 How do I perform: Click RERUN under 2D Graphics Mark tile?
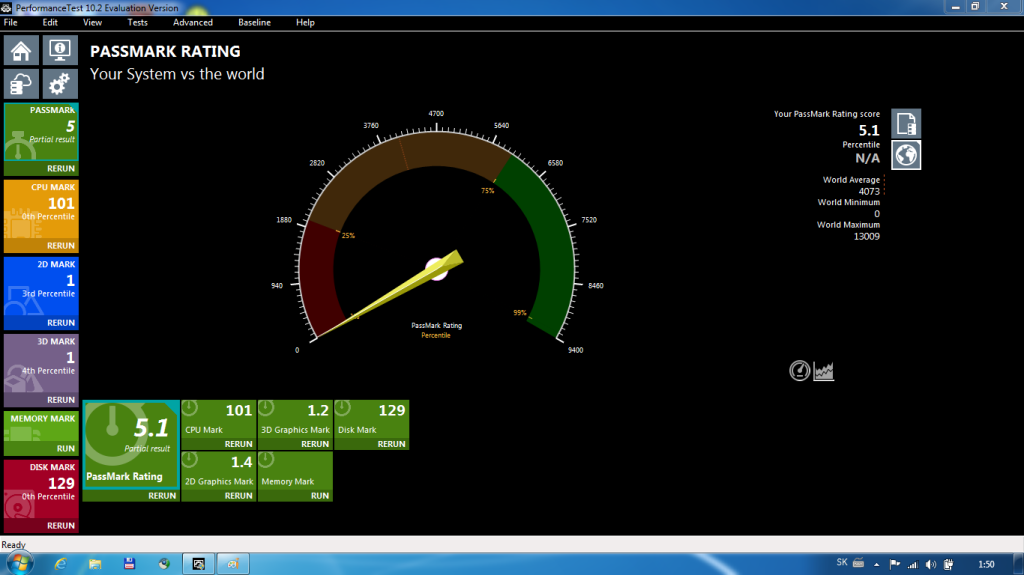point(238,496)
